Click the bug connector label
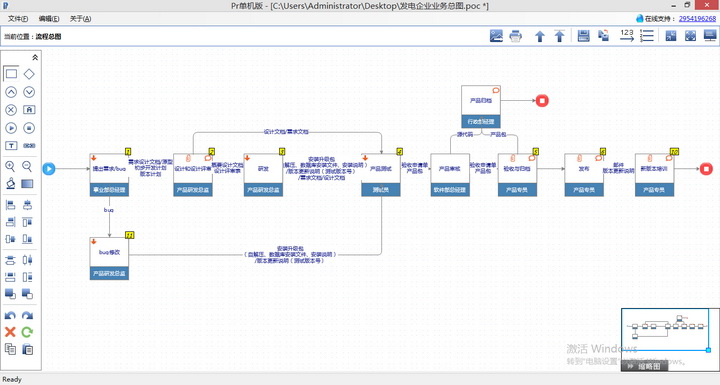The image size is (720, 385). pos(108,210)
